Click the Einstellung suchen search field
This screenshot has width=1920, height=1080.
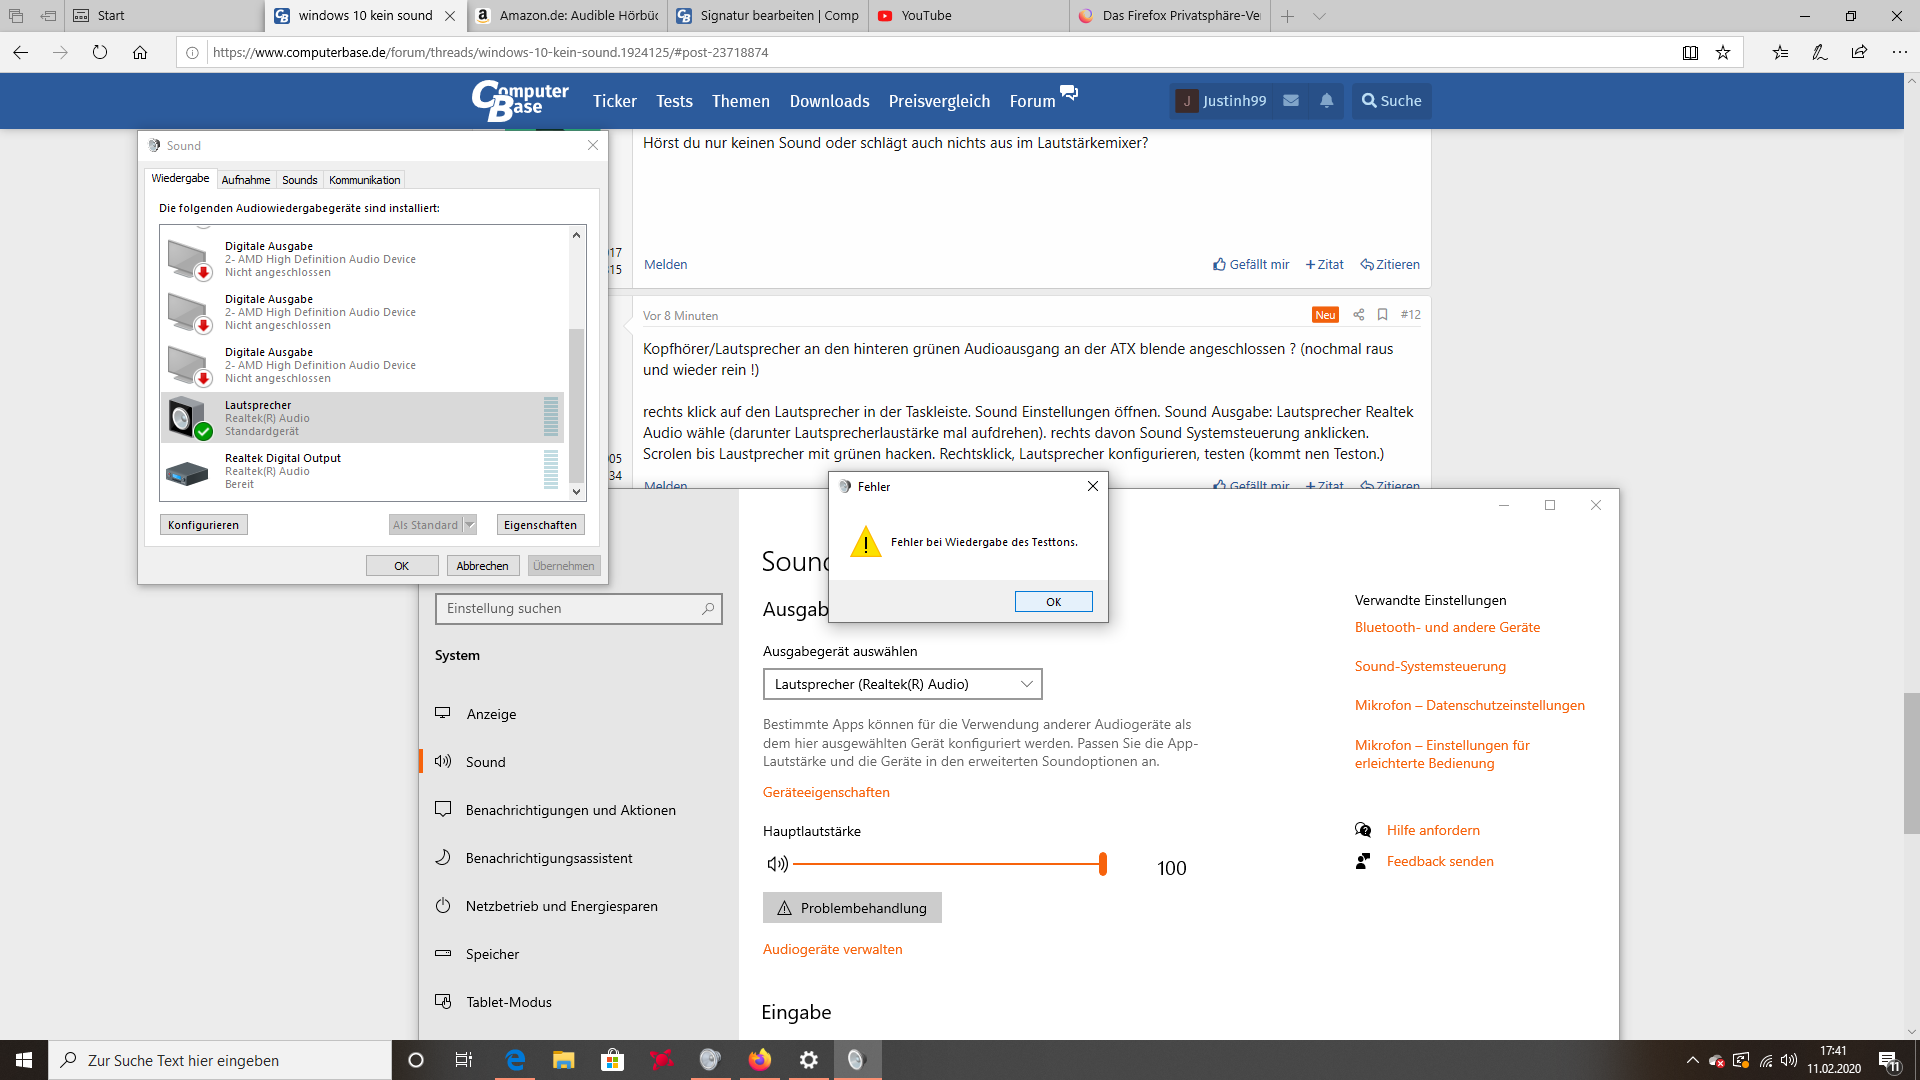pyautogui.click(x=570, y=609)
